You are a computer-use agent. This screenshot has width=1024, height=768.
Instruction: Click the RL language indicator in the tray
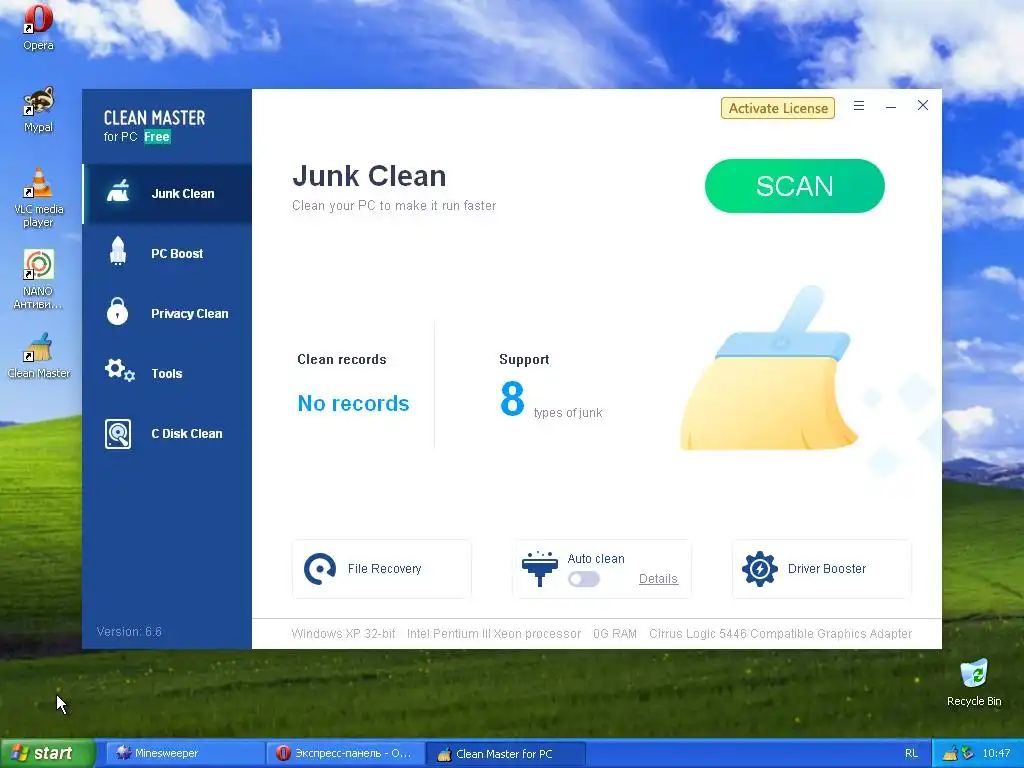click(x=911, y=754)
